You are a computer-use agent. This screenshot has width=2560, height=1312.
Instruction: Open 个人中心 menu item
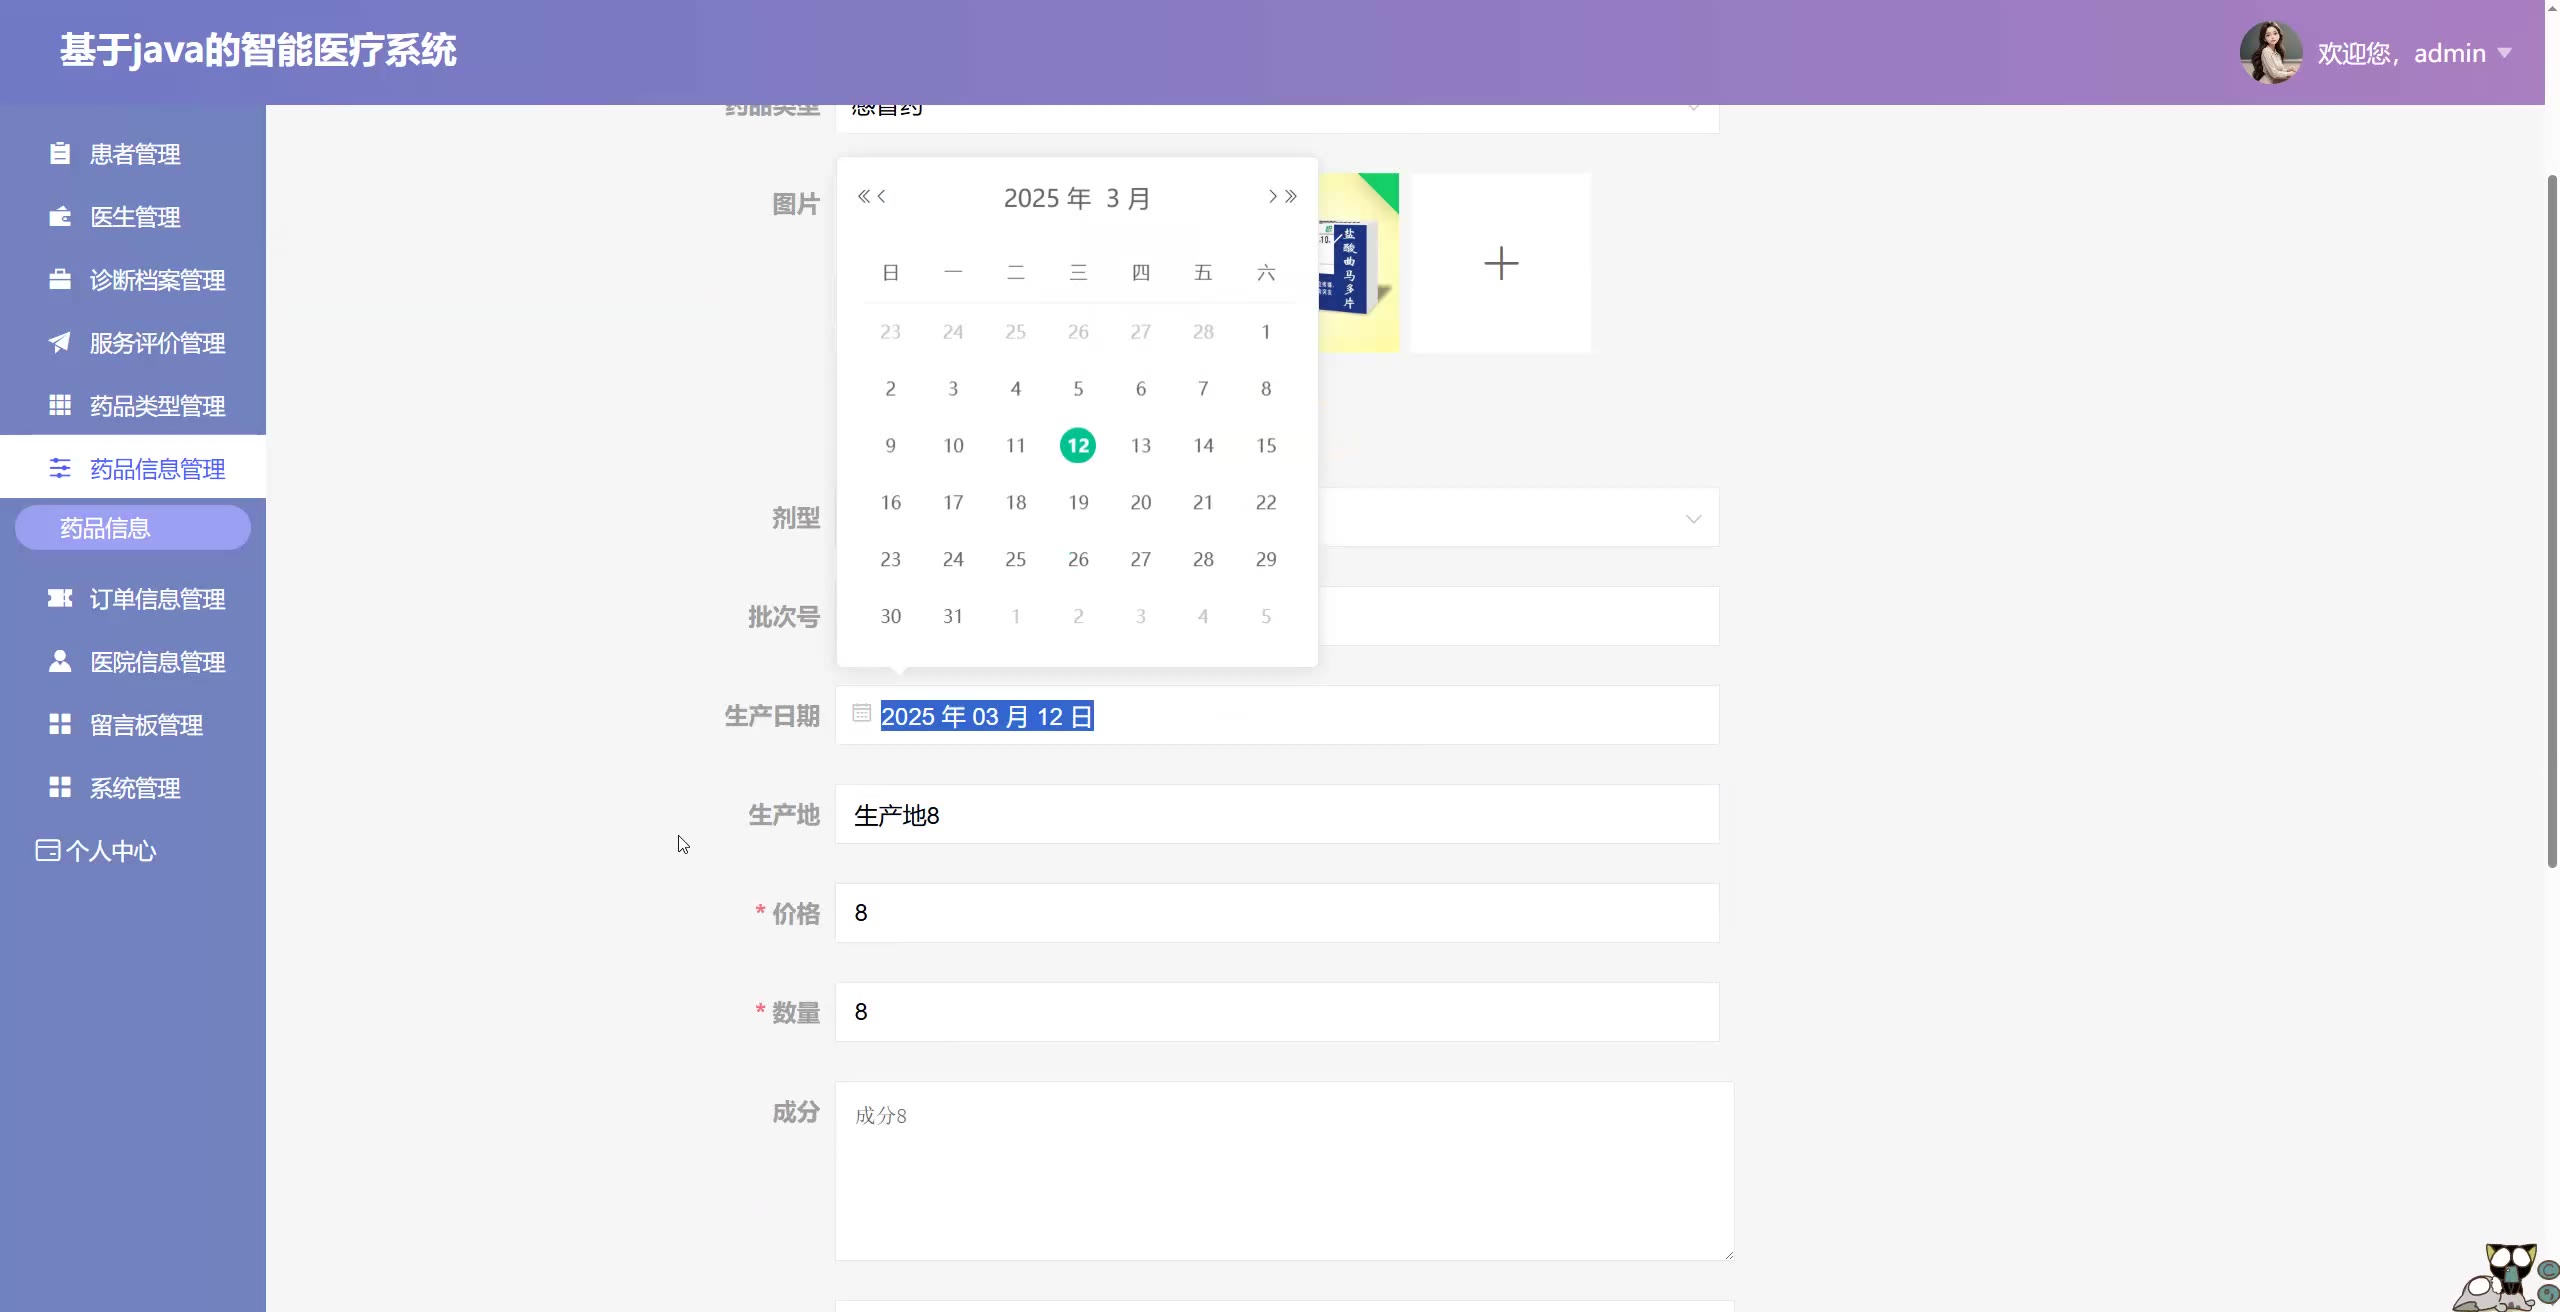tap(110, 851)
